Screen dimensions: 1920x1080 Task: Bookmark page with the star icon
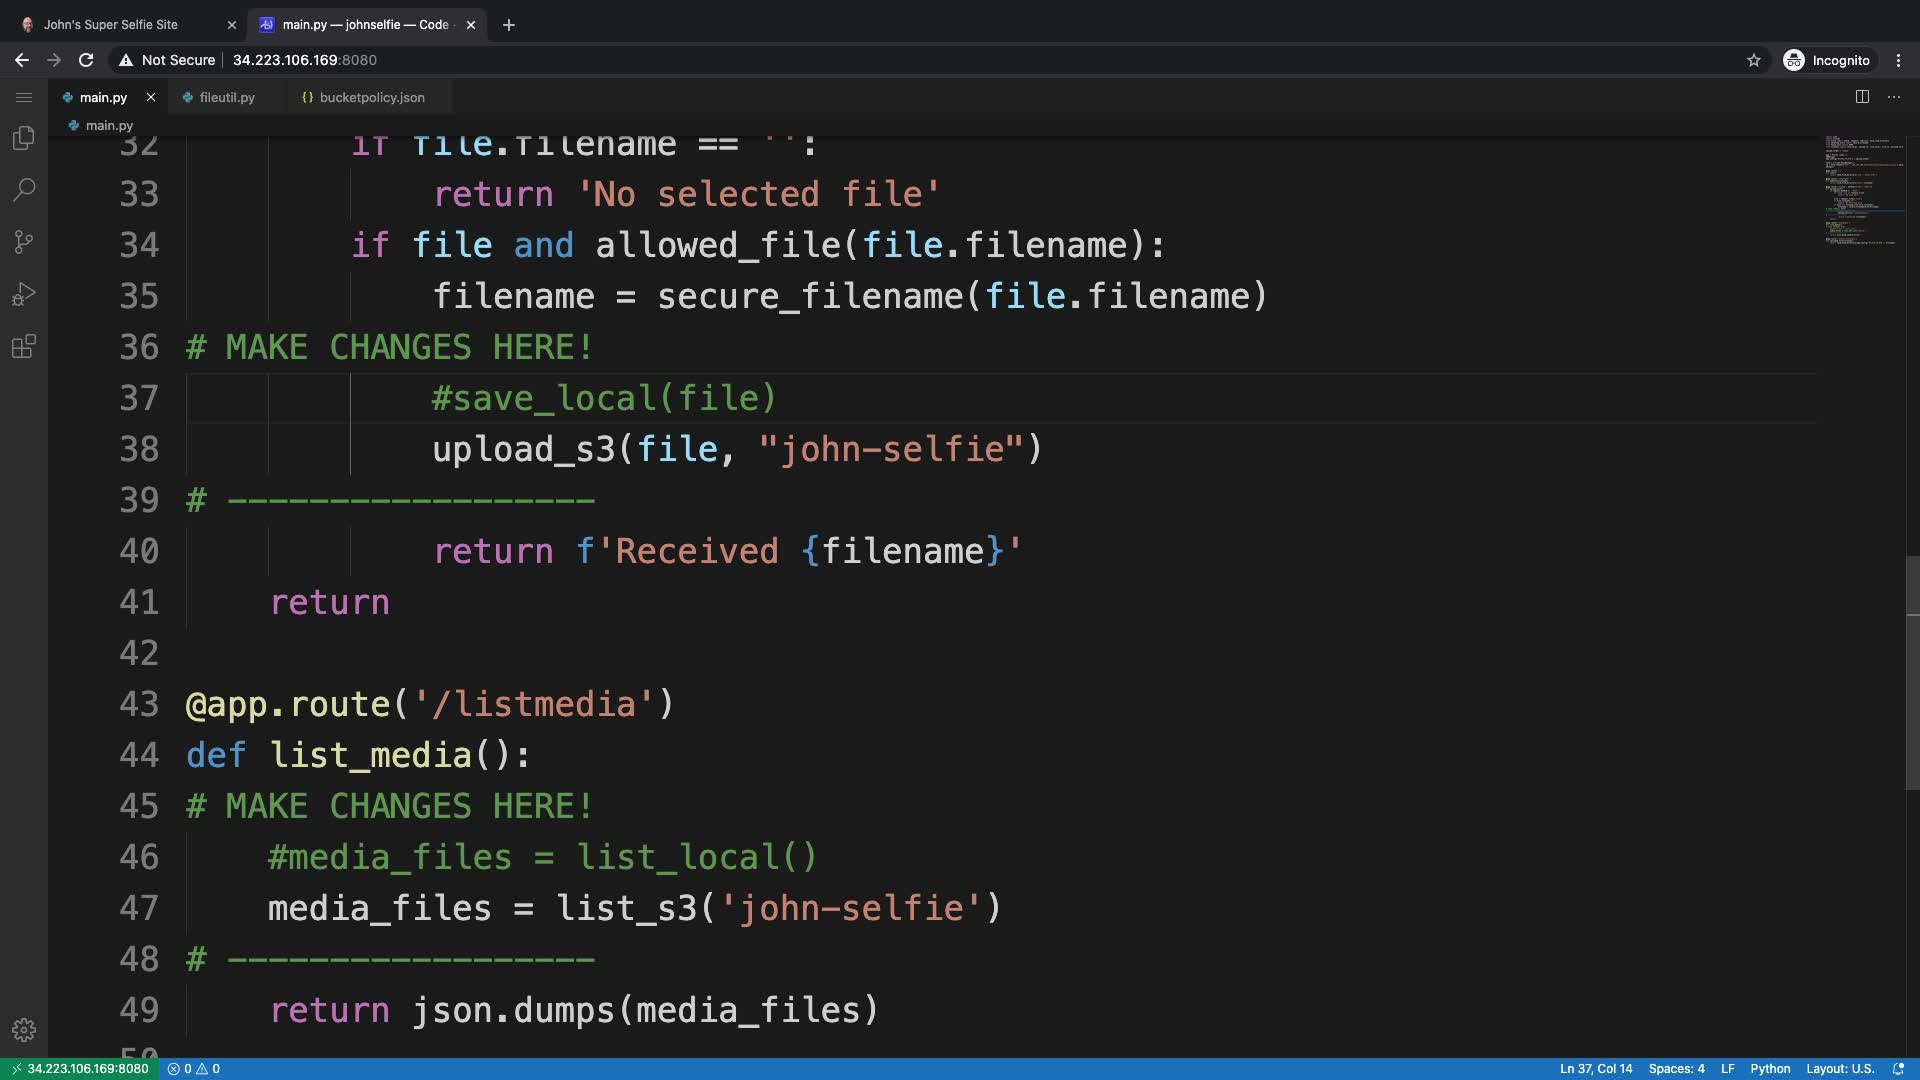(x=1753, y=60)
